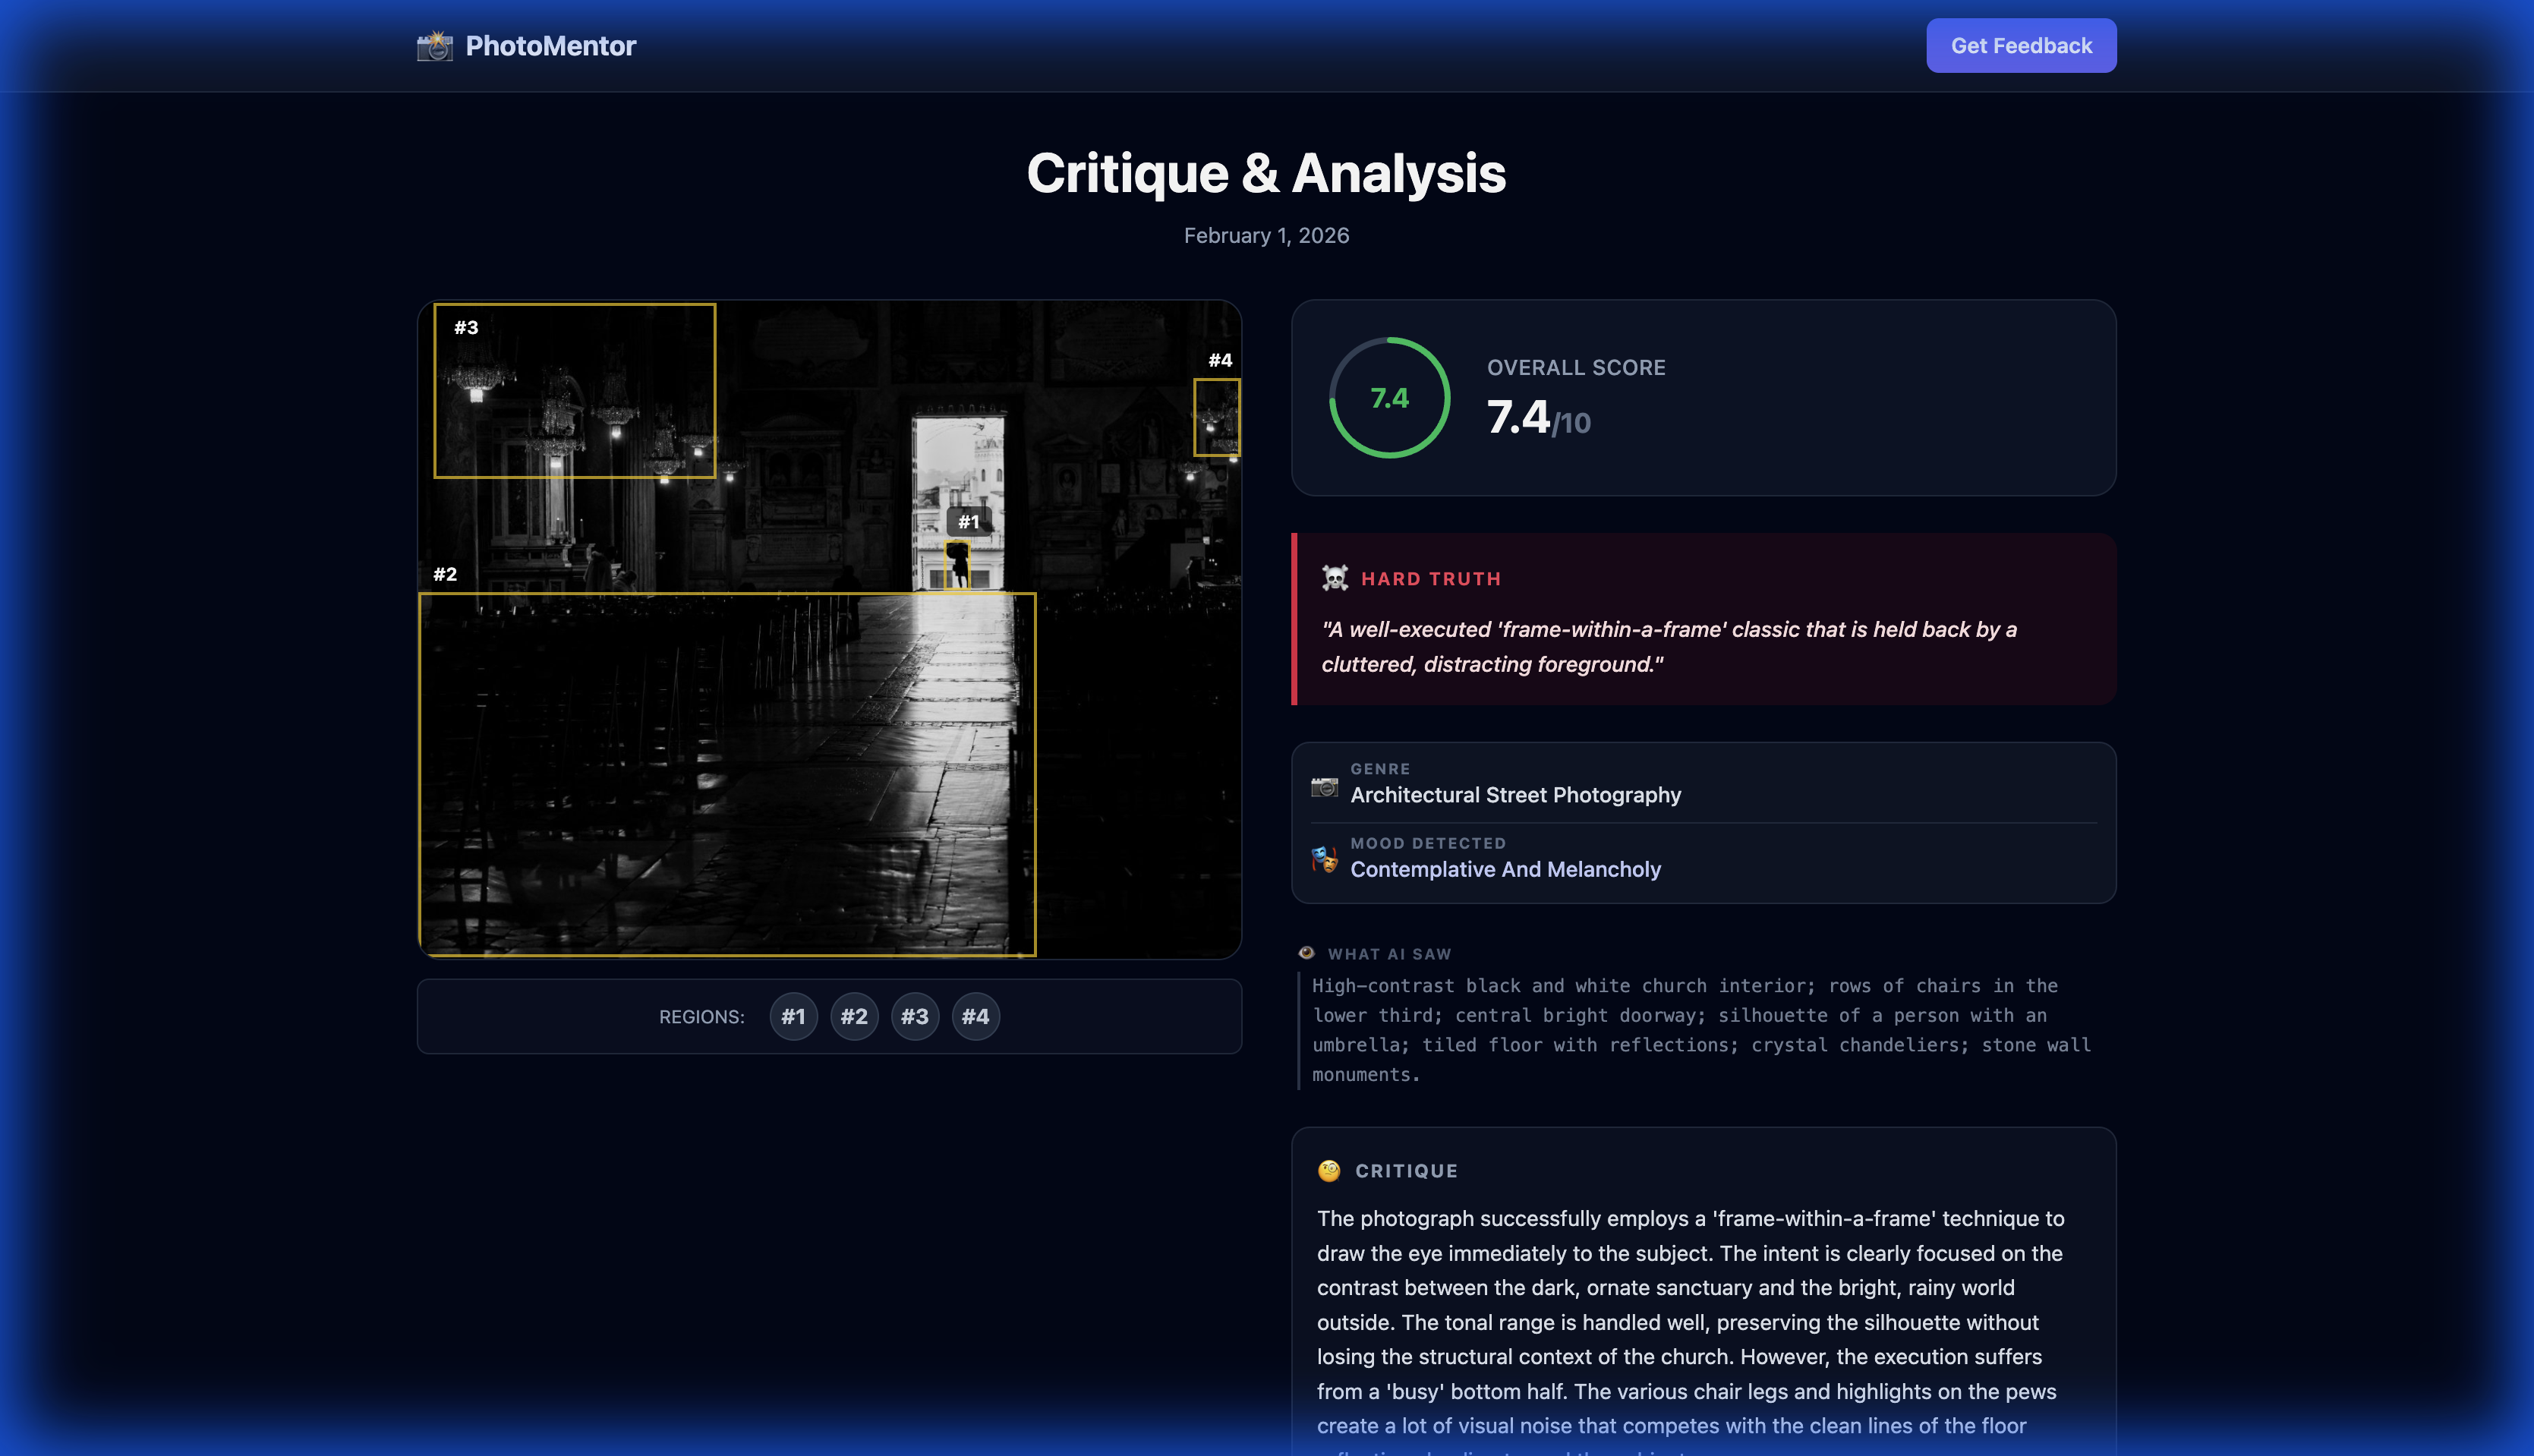Toggle region #4 chip below the photo
The height and width of the screenshot is (1456, 2534).
pyautogui.click(x=975, y=1017)
